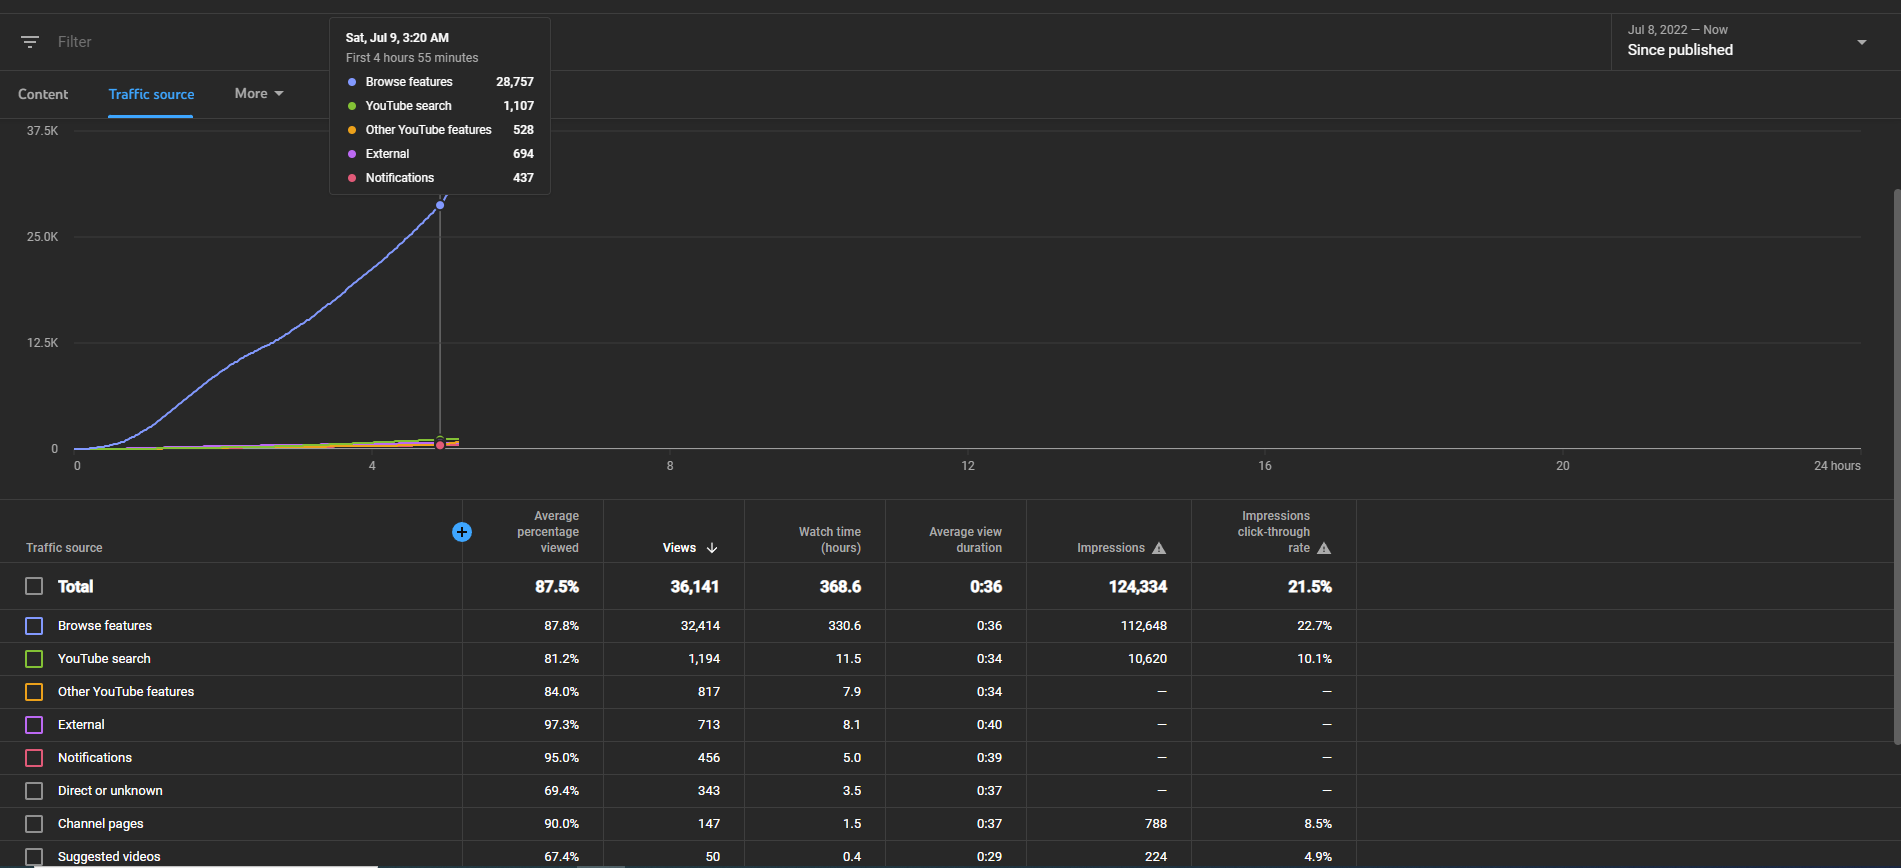Click the Impressions warning triangle icon
The height and width of the screenshot is (868, 1901).
(1159, 548)
